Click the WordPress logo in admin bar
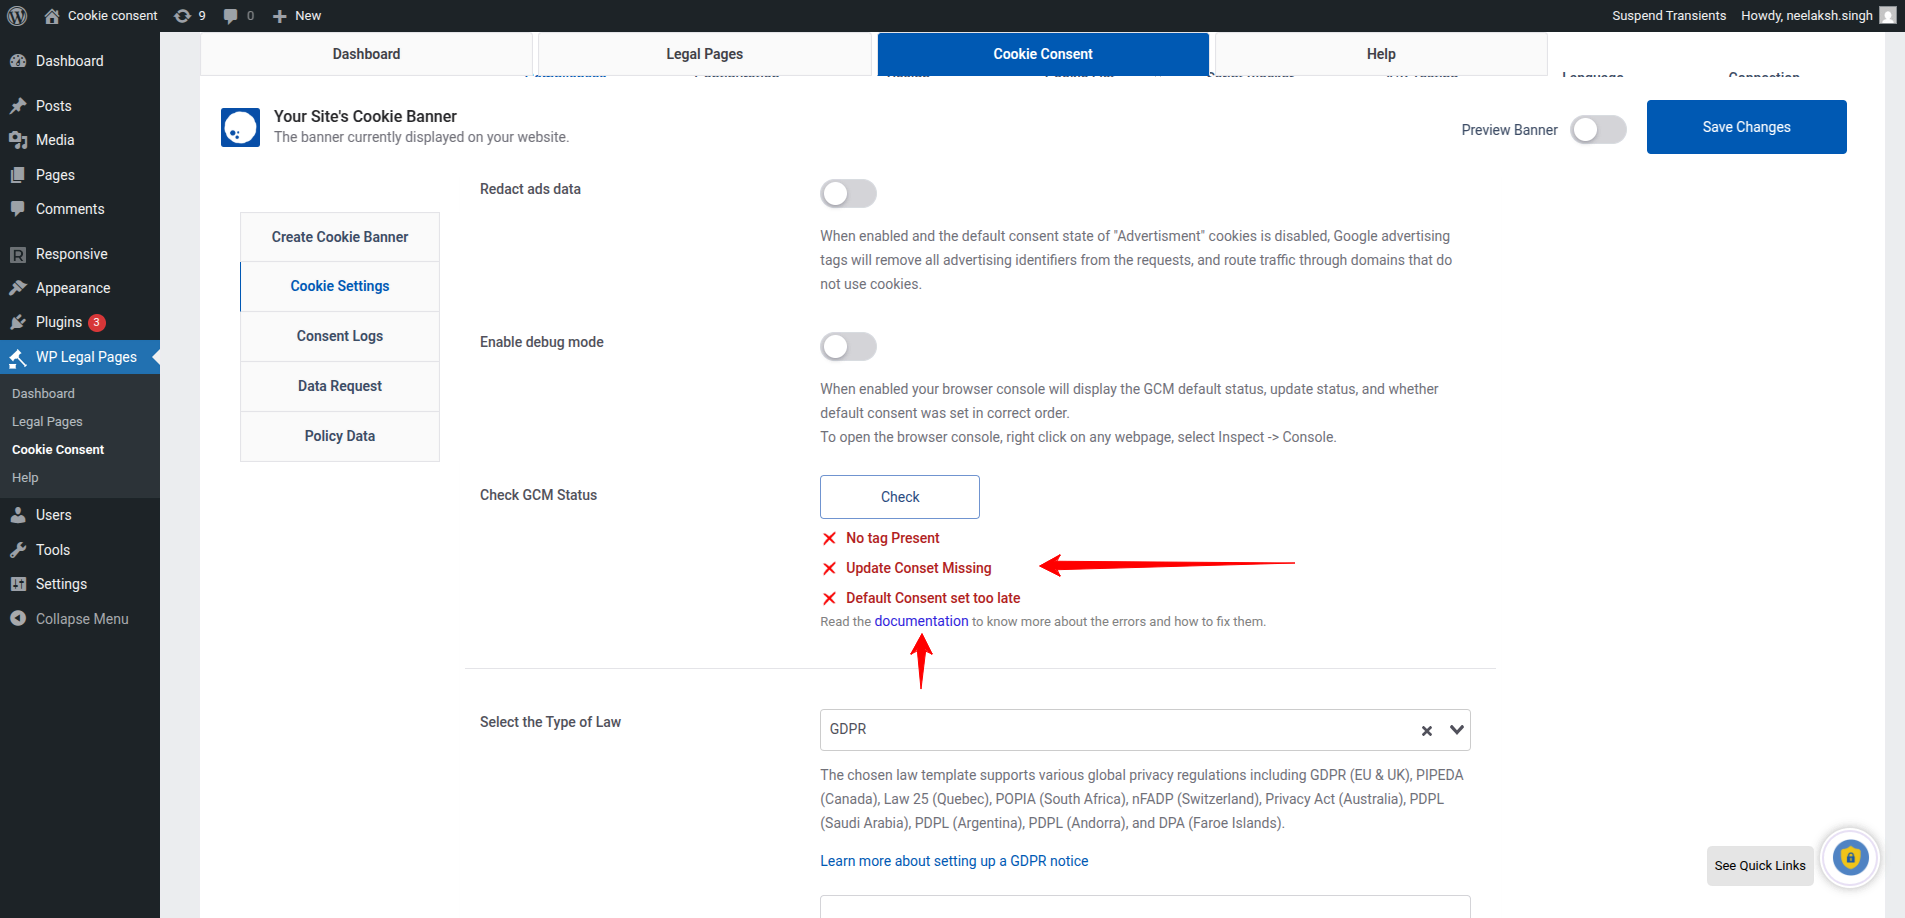The height and width of the screenshot is (918, 1905). pyautogui.click(x=18, y=15)
